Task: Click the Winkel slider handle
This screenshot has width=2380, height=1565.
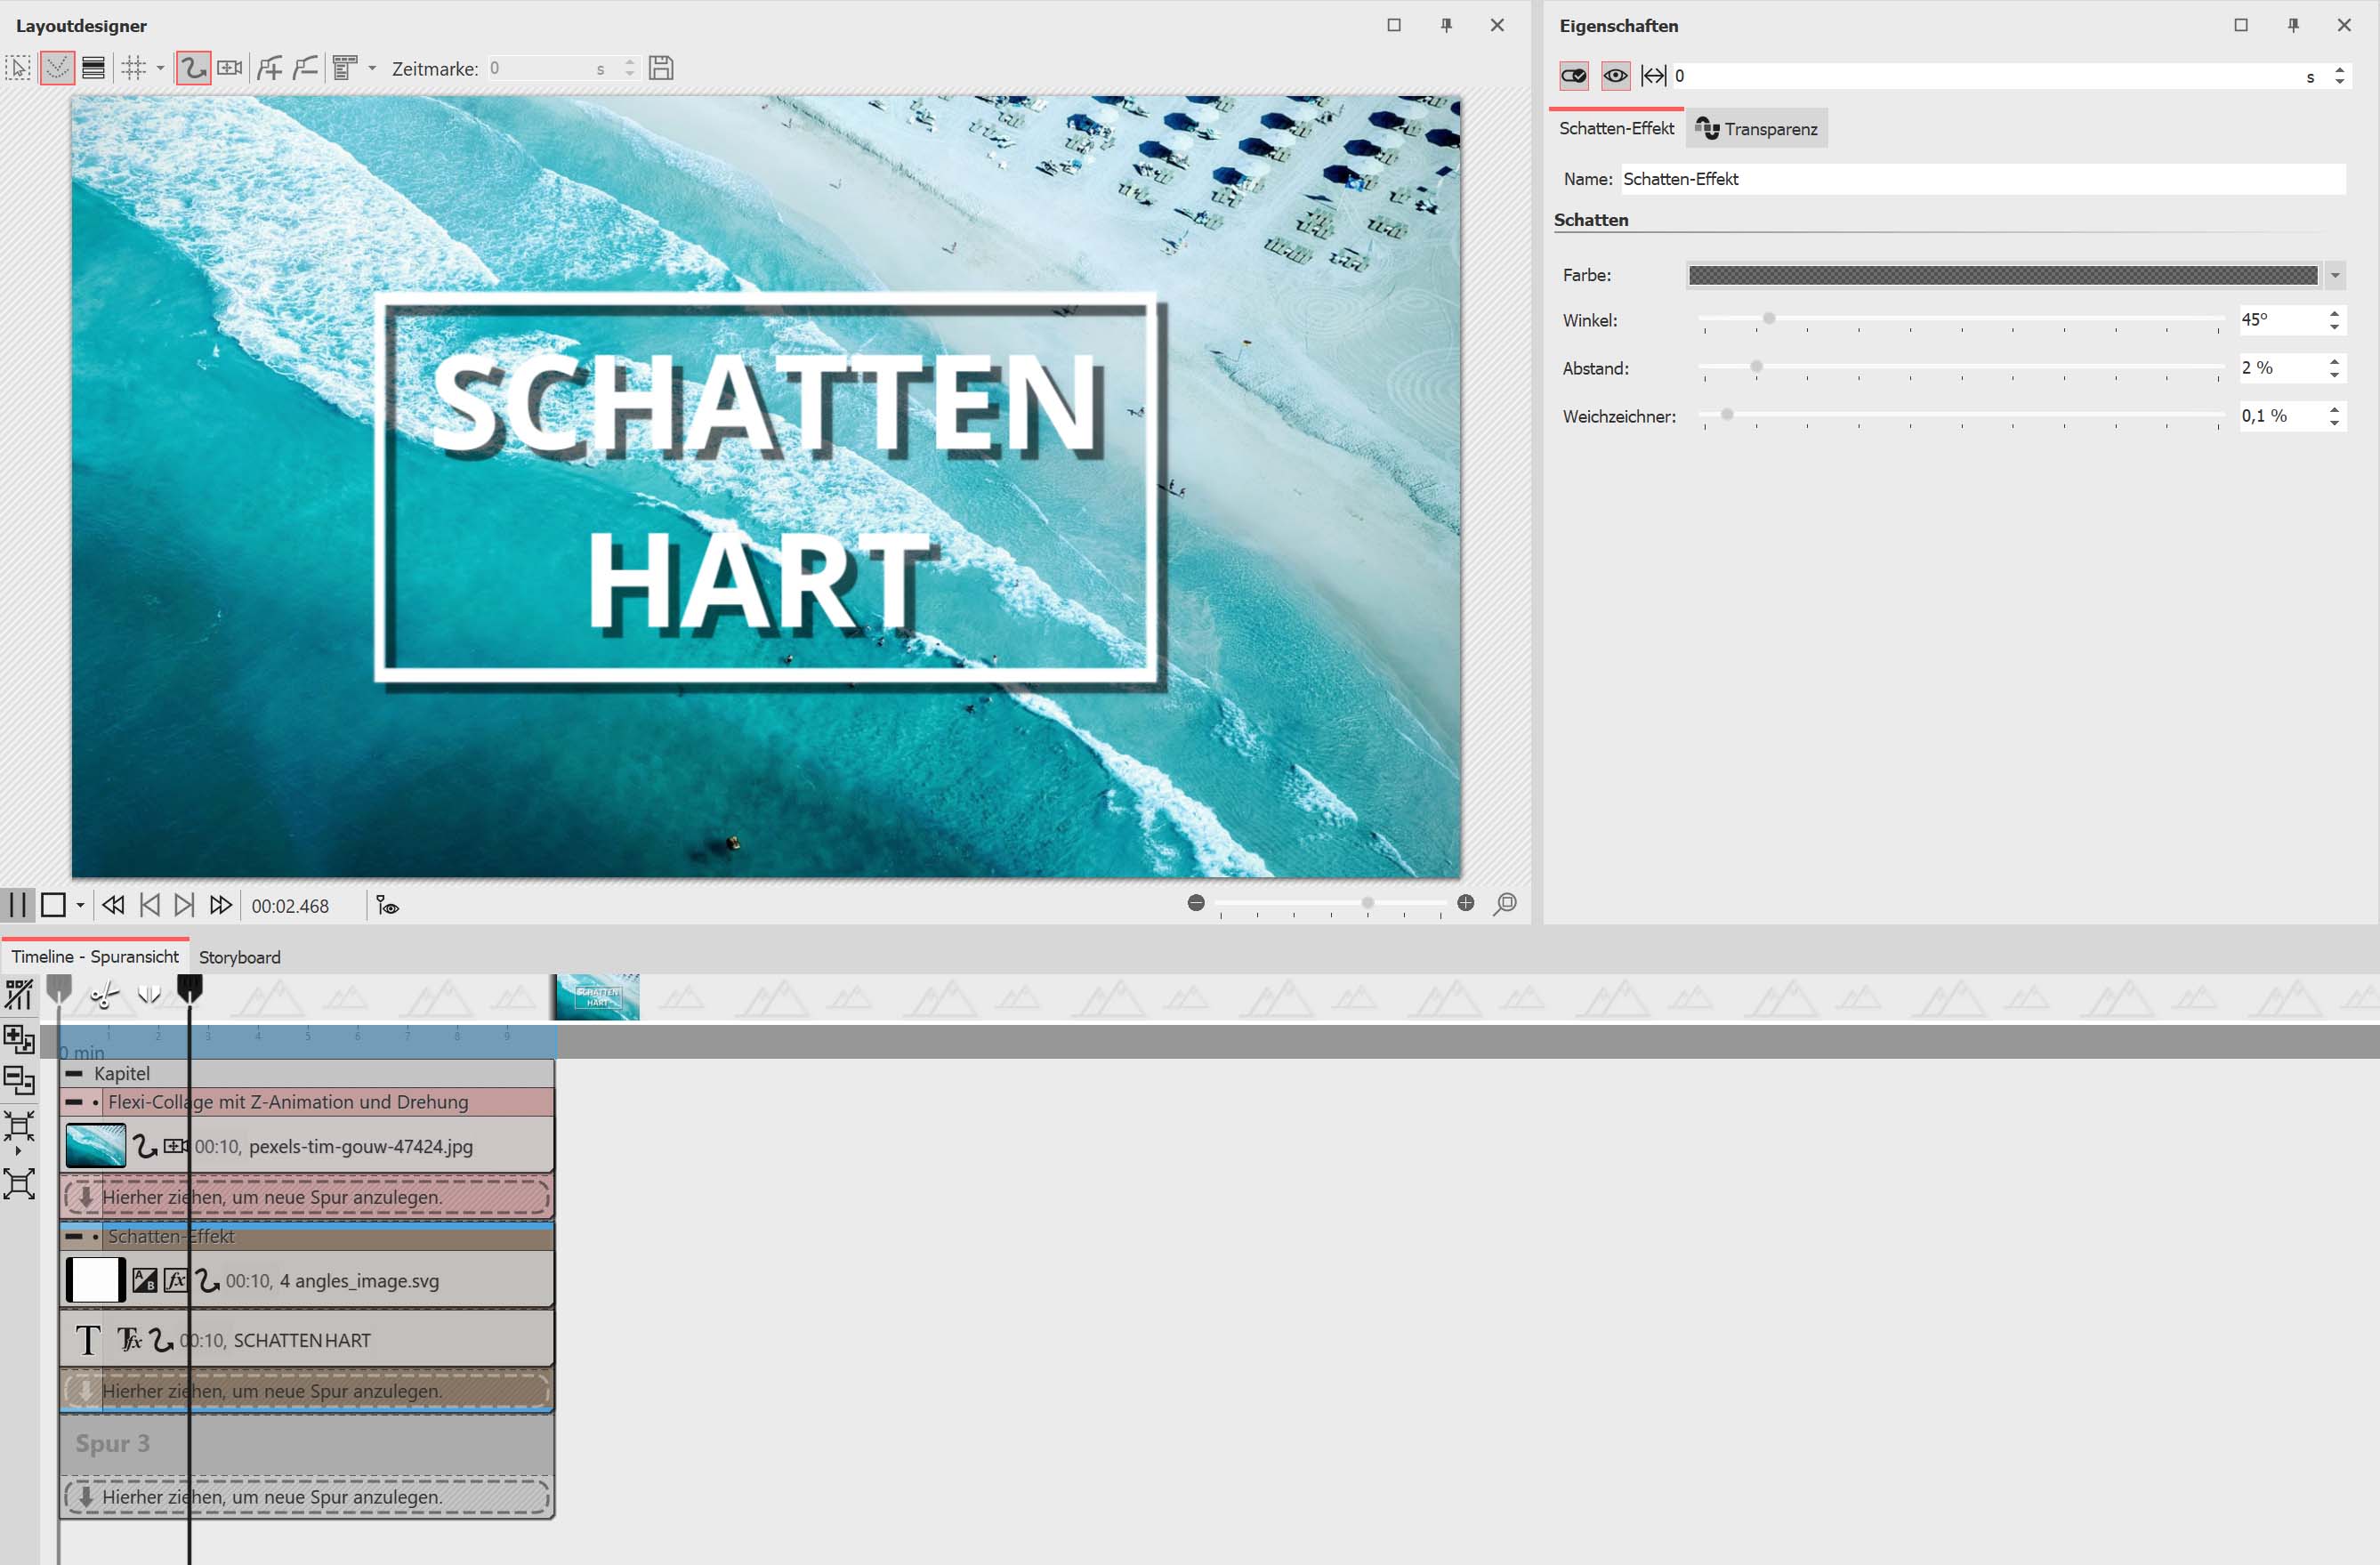Action: coord(1768,319)
